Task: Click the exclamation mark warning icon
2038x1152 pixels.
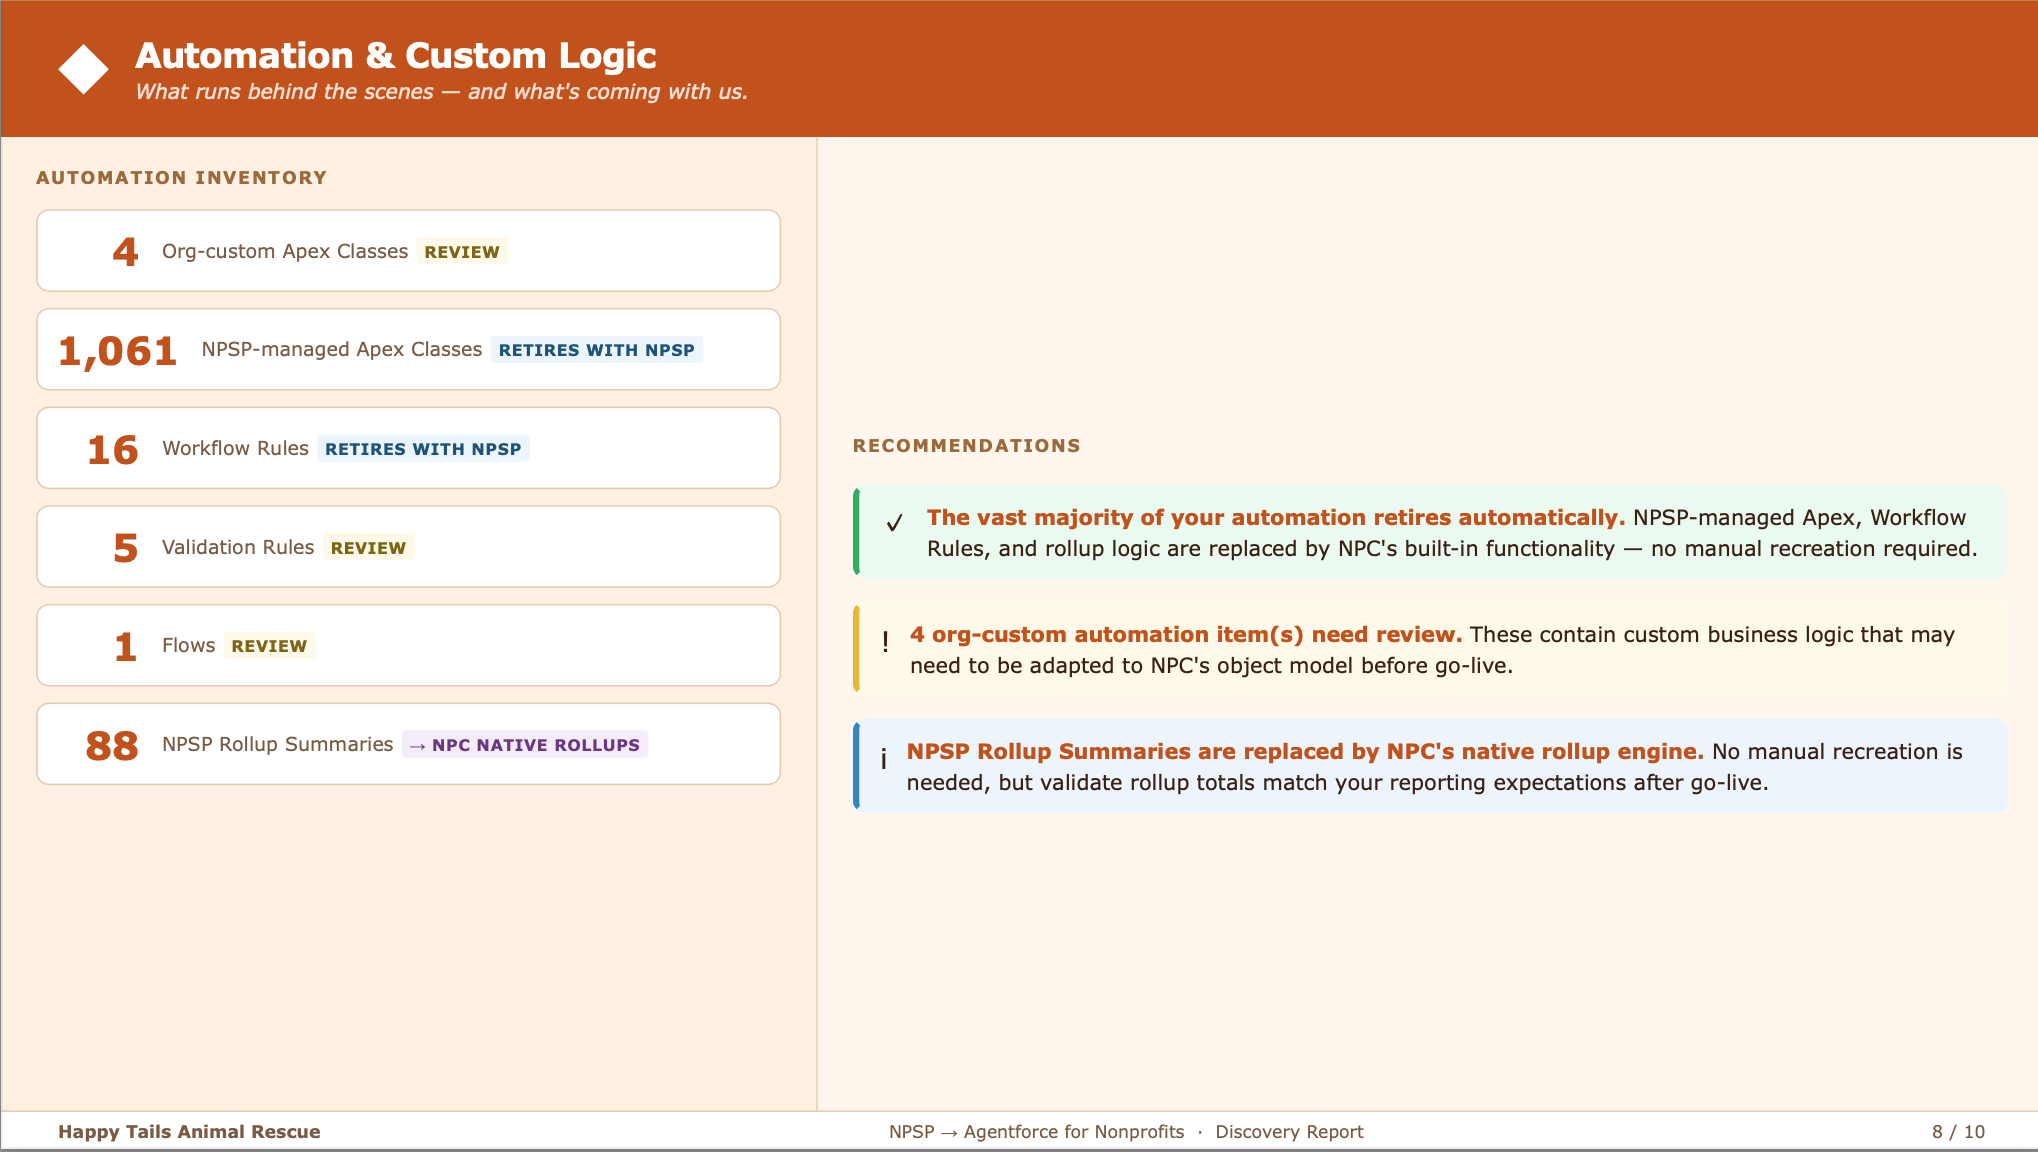Action: (x=885, y=642)
